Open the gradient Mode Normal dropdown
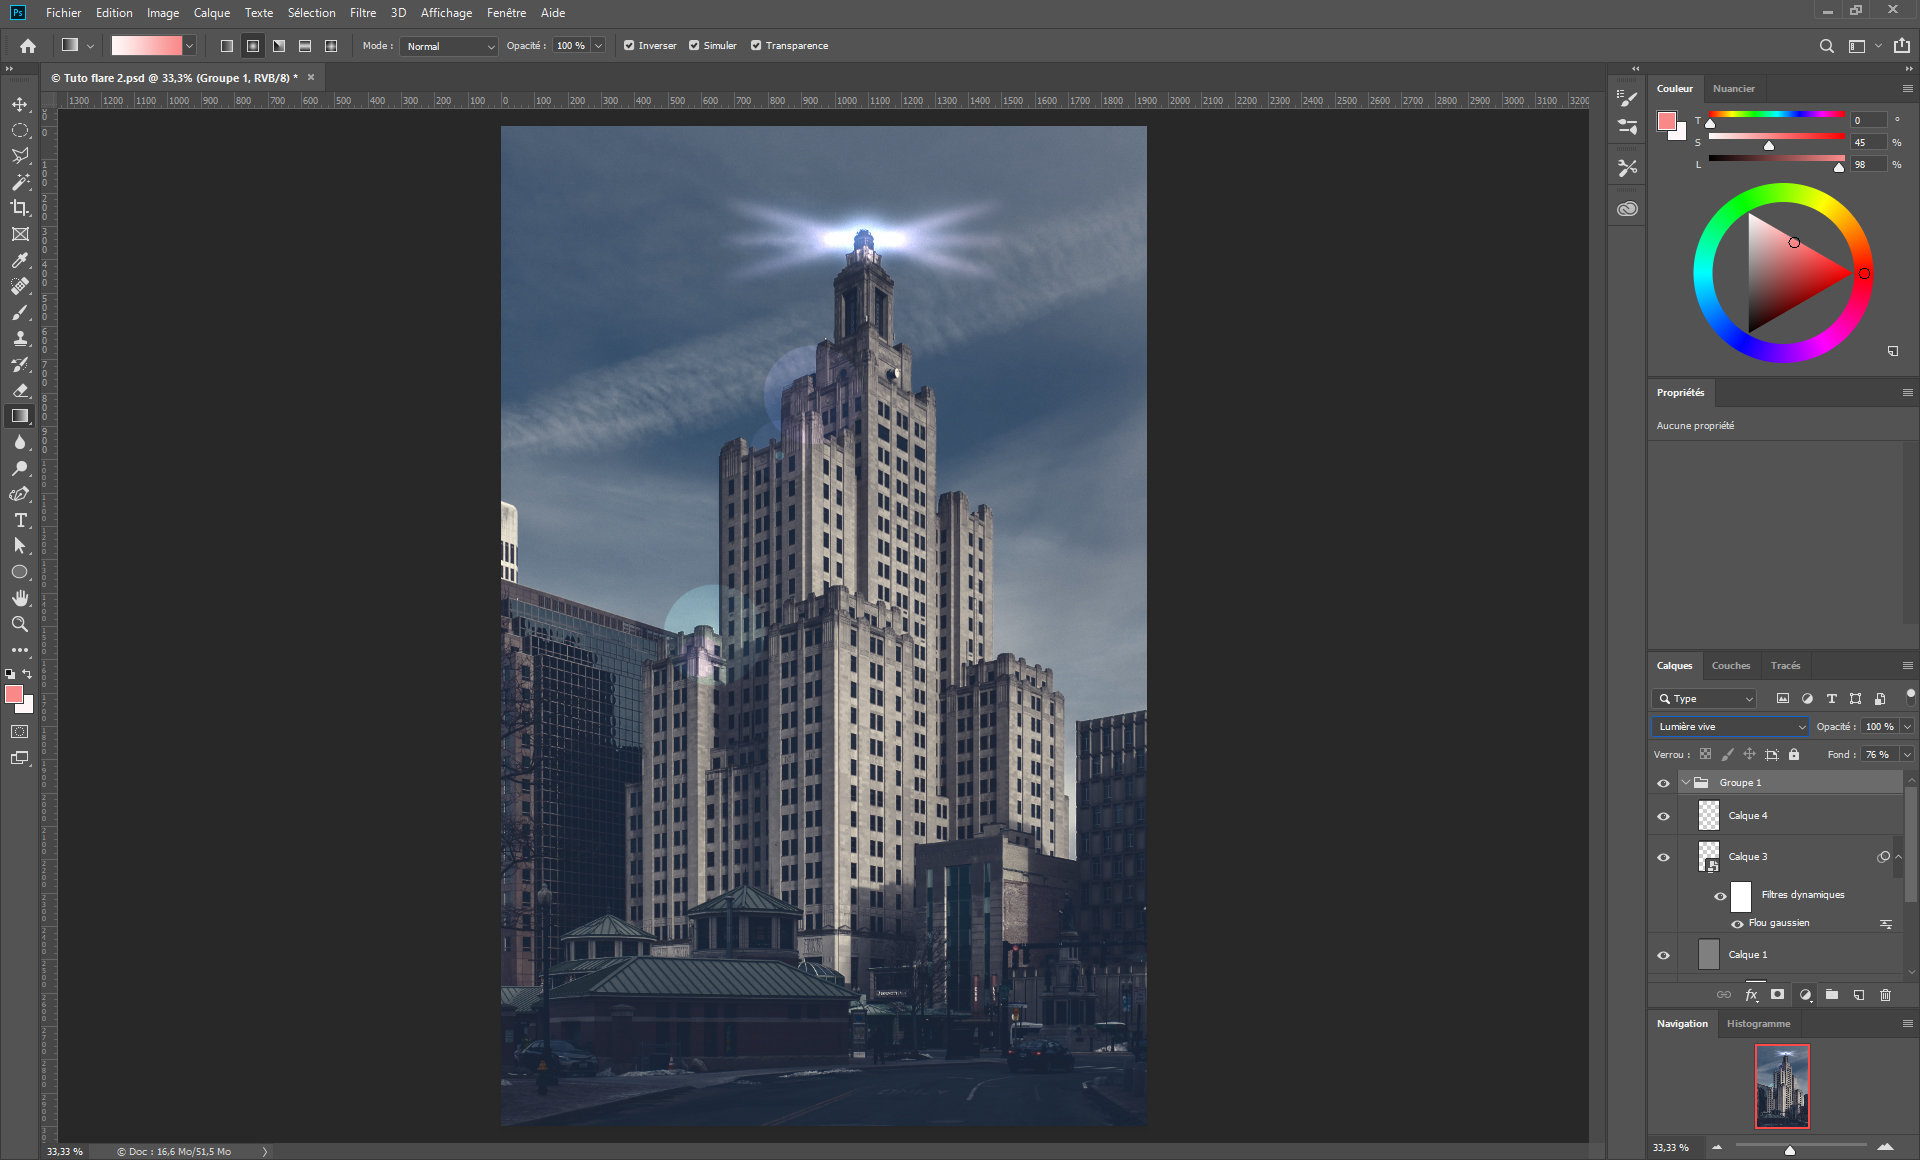This screenshot has width=1920, height=1160. [449, 46]
